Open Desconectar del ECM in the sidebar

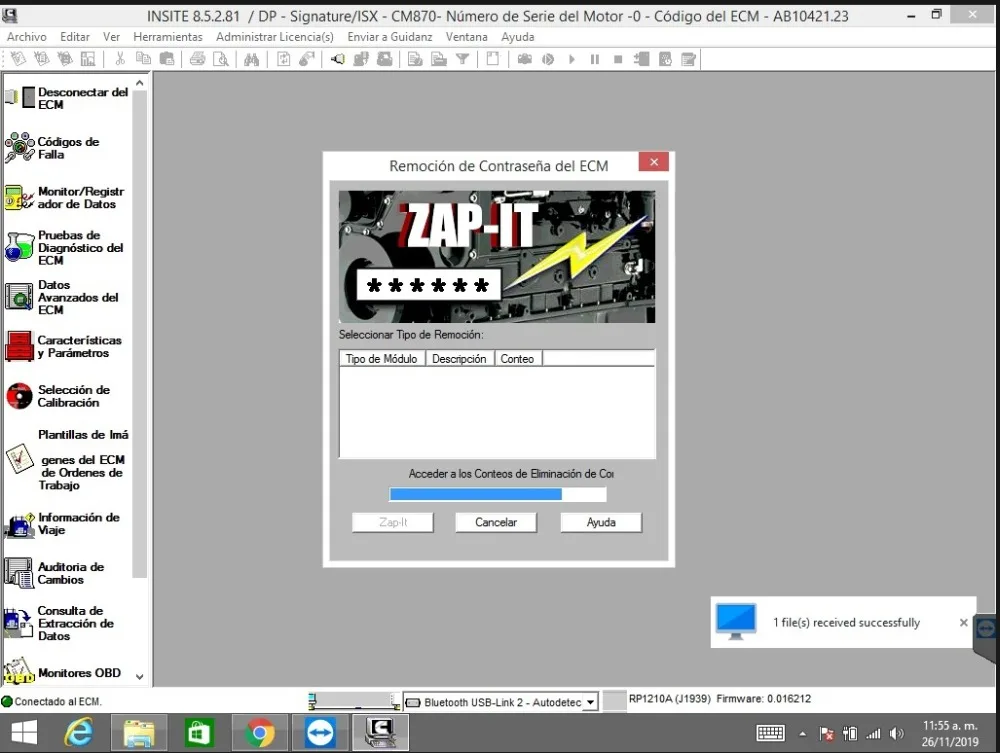coord(67,98)
